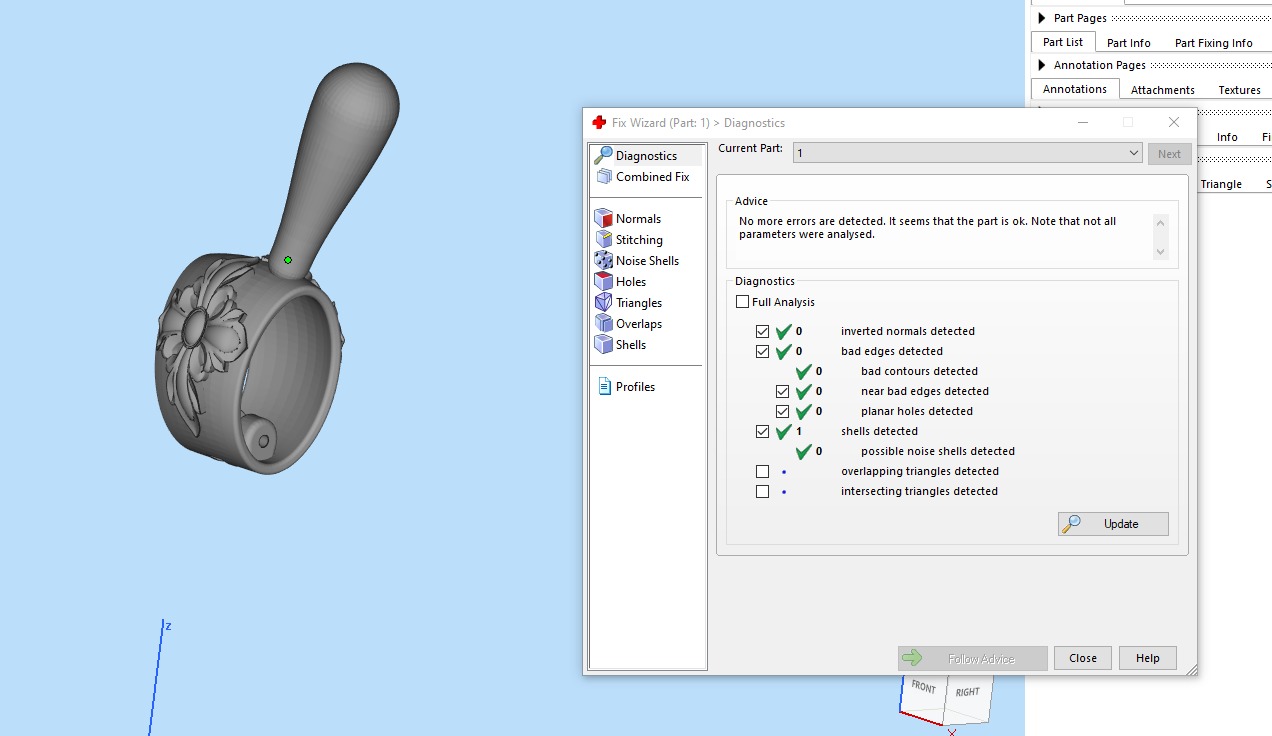Expand the Annotation Pages section
The height and width of the screenshot is (736, 1272).
(1042, 65)
